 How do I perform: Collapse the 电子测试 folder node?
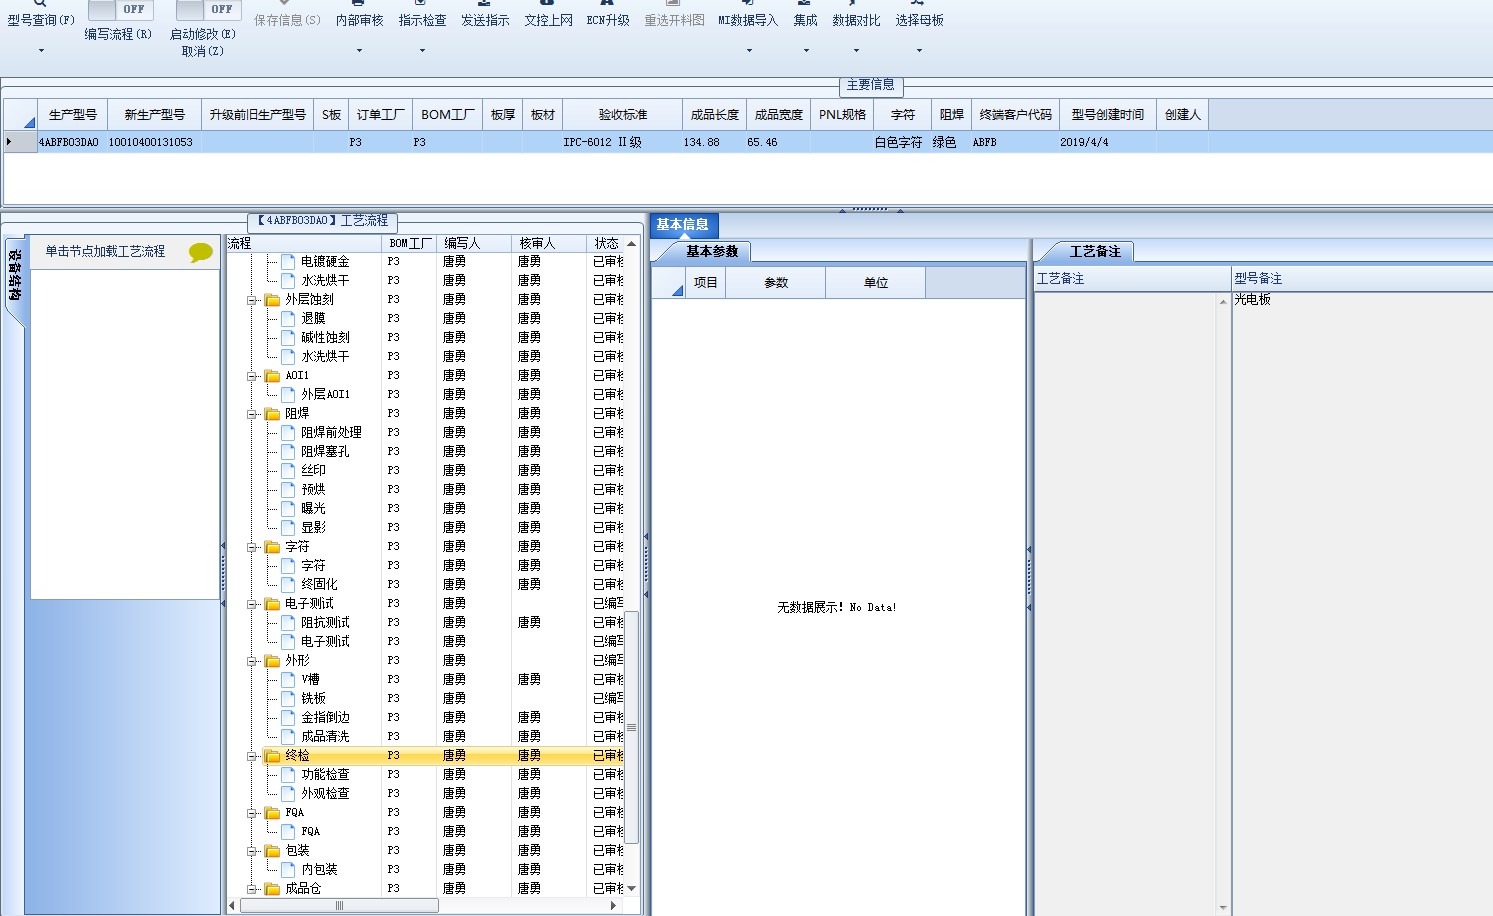tap(253, 604)
